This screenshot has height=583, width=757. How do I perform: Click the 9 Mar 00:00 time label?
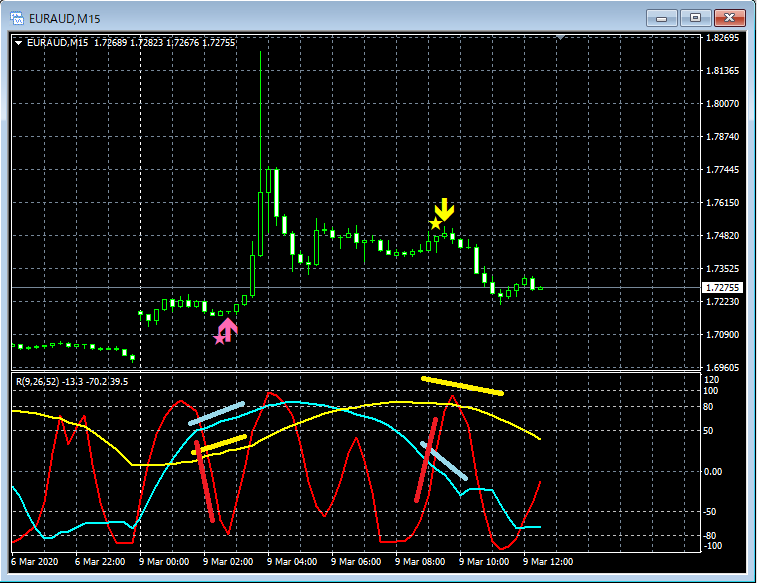point(164,562)
